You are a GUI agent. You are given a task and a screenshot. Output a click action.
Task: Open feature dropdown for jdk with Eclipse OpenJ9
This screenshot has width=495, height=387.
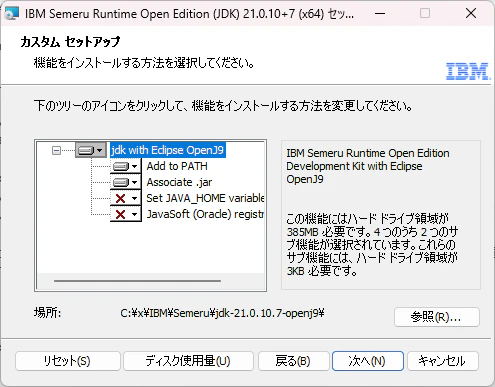(91, 150)
